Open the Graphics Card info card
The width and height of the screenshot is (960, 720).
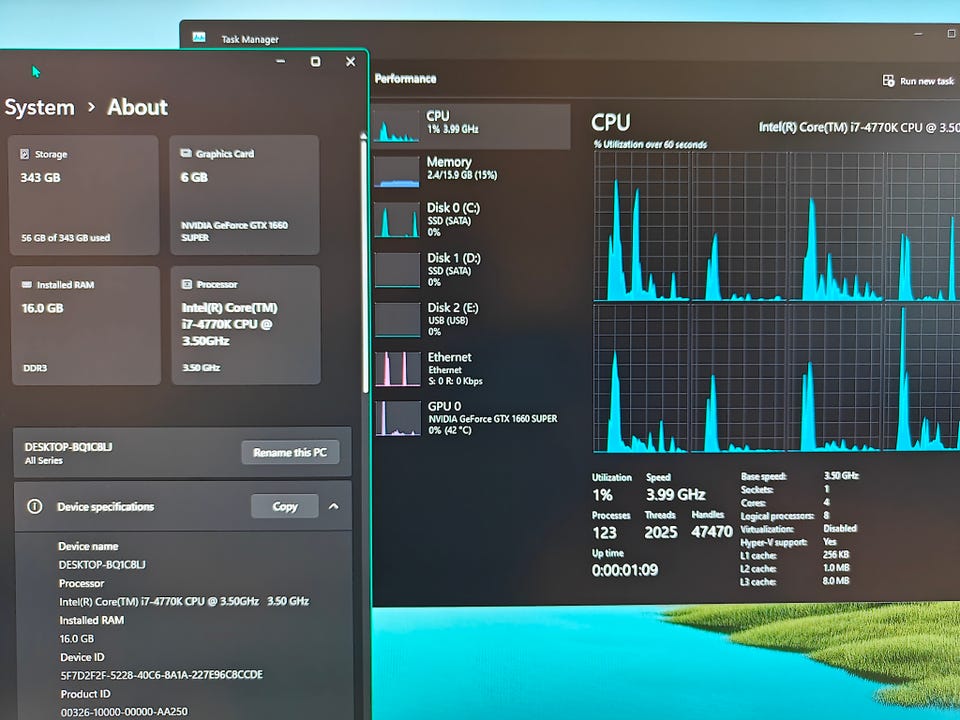click(244, 195)
